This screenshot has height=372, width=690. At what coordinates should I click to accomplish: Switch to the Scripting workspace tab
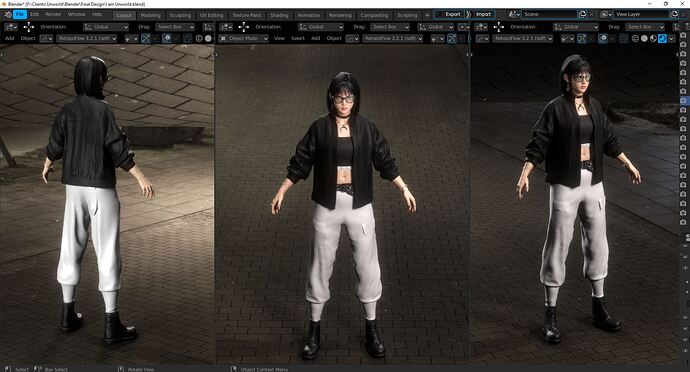(x=407, y=15)
